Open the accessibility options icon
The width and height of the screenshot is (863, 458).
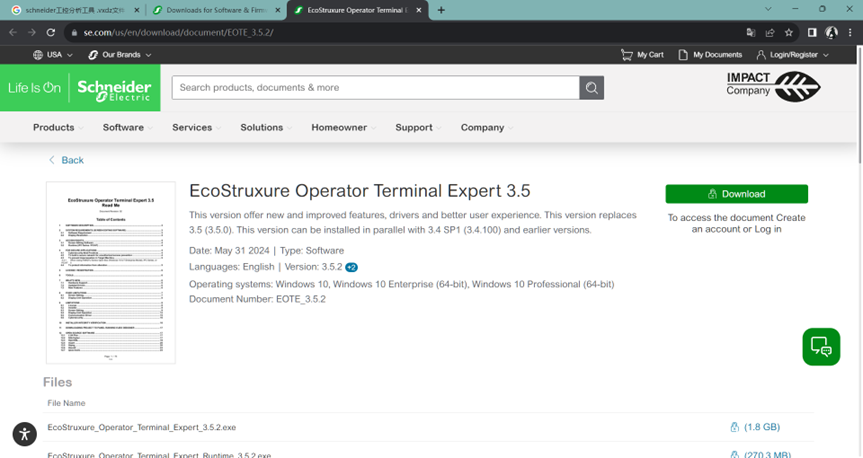[25, 434]
